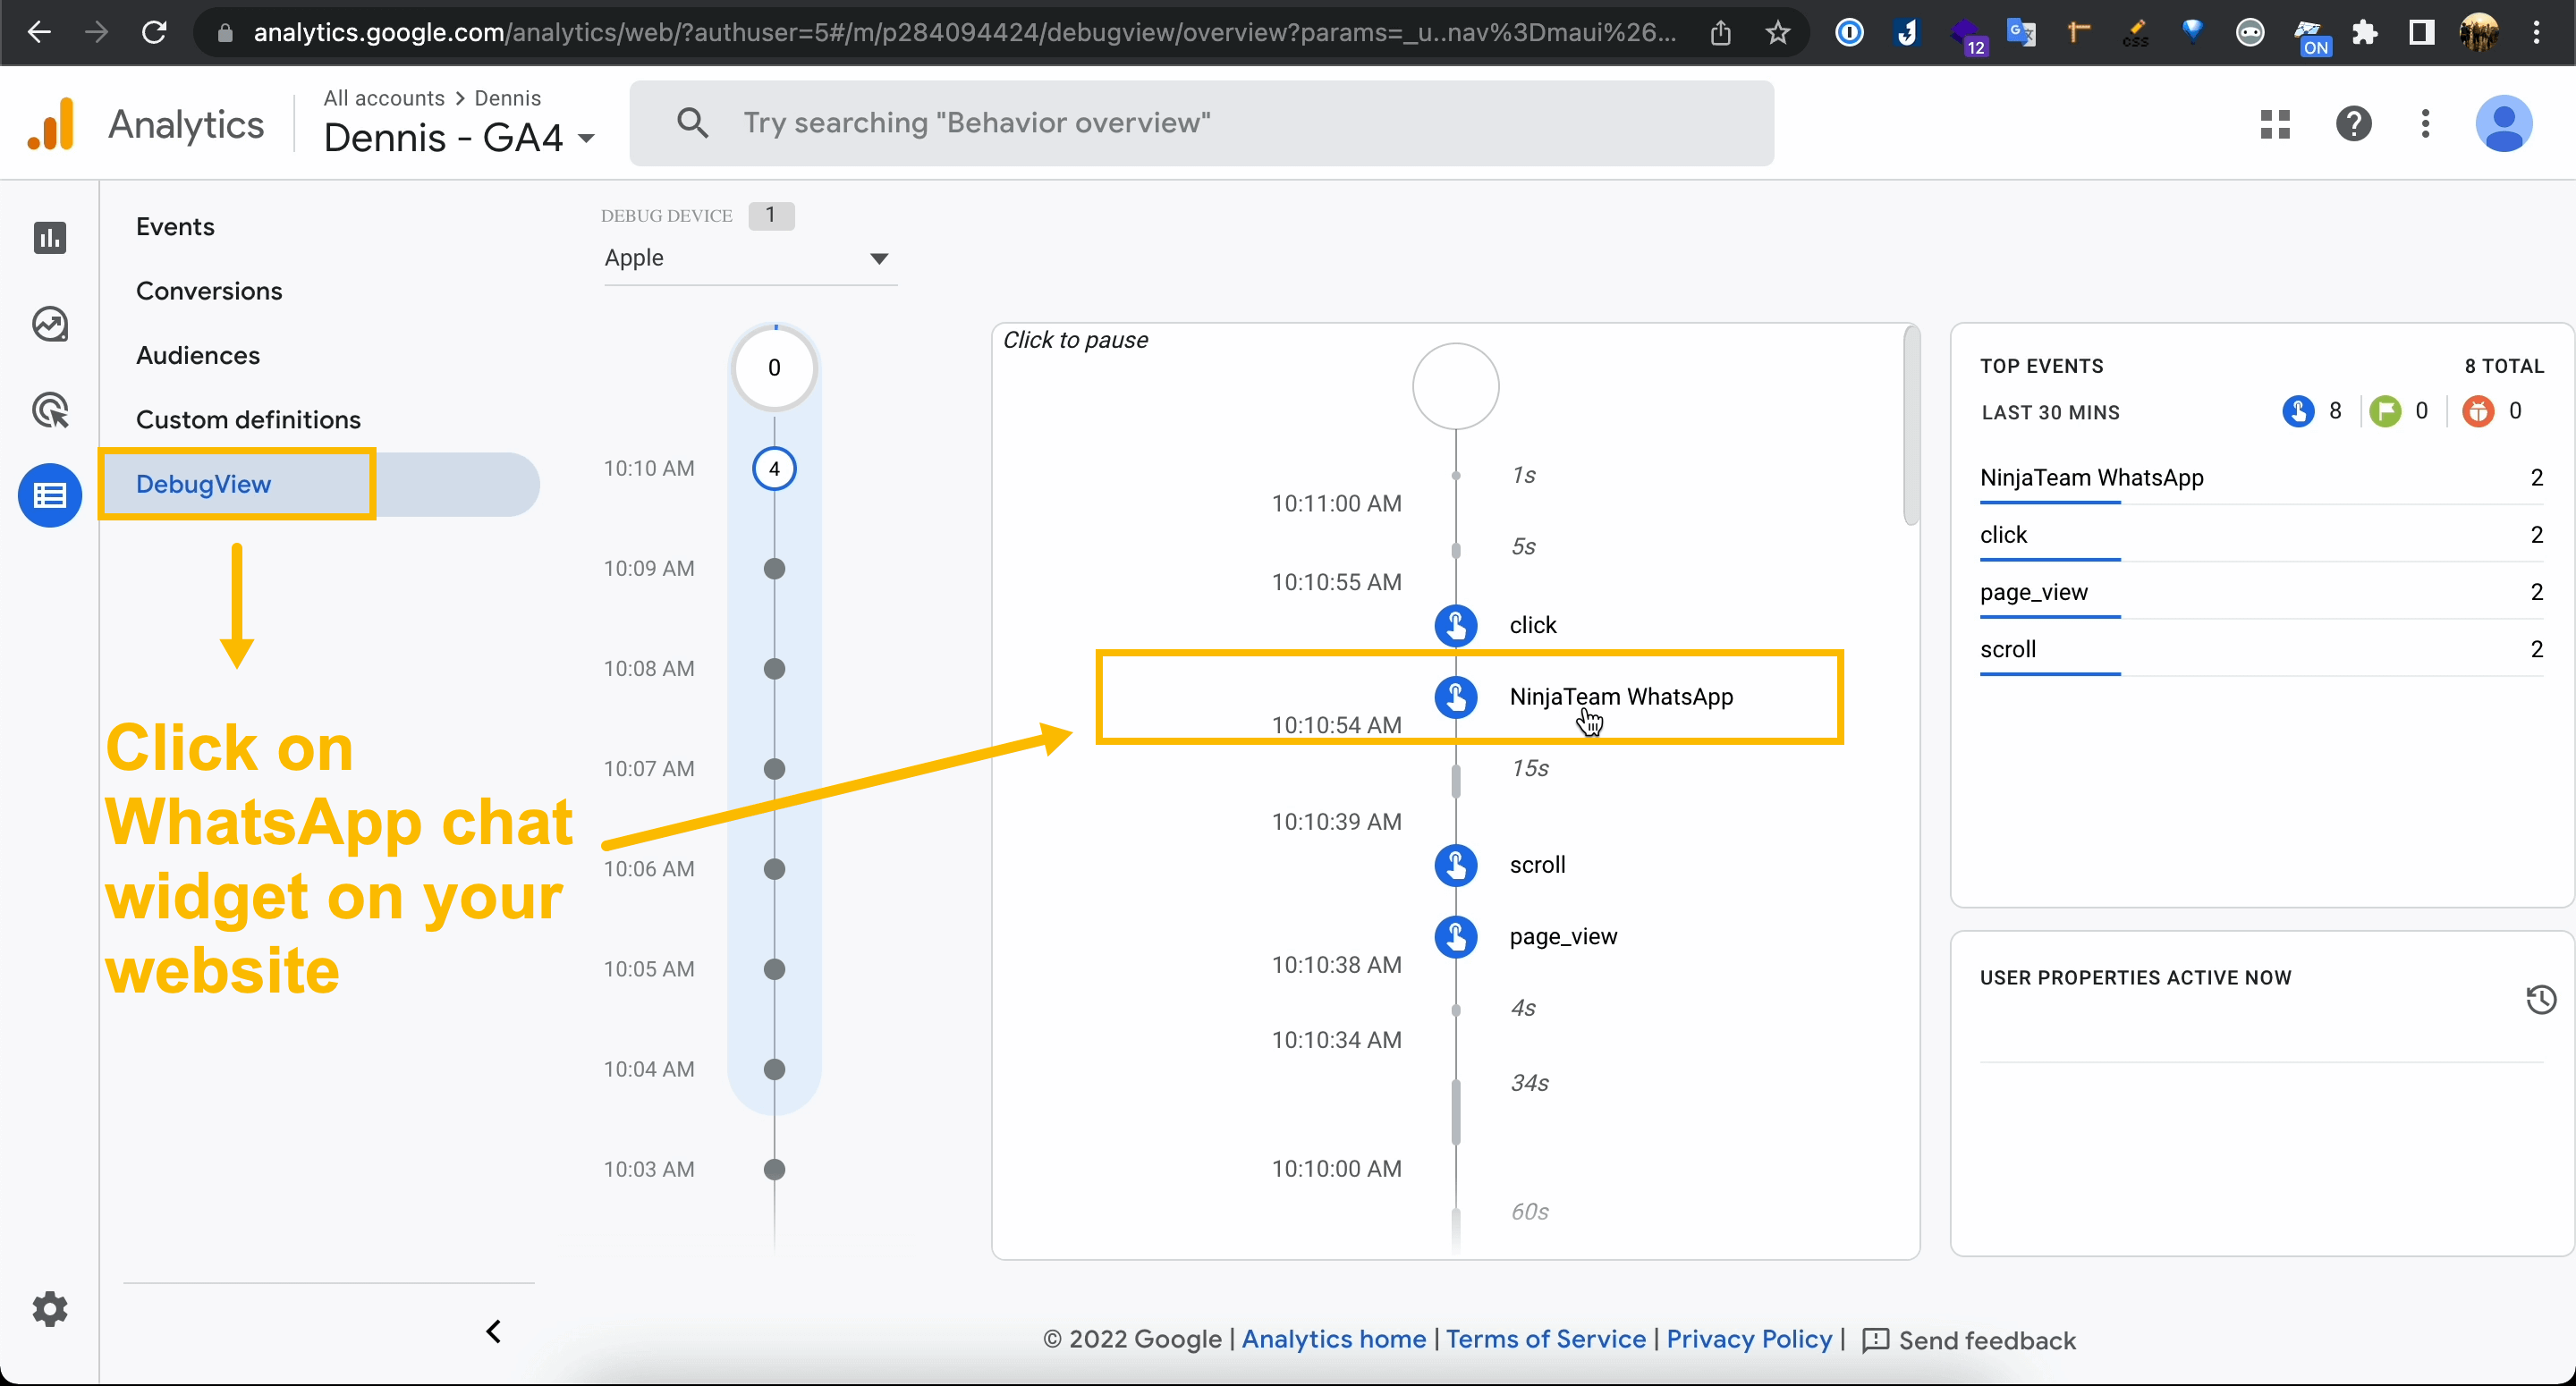The height and width of the screenshot is (1386, 2576).
Task: Open Conversions in the Configure menu
Action: (209, 291)
